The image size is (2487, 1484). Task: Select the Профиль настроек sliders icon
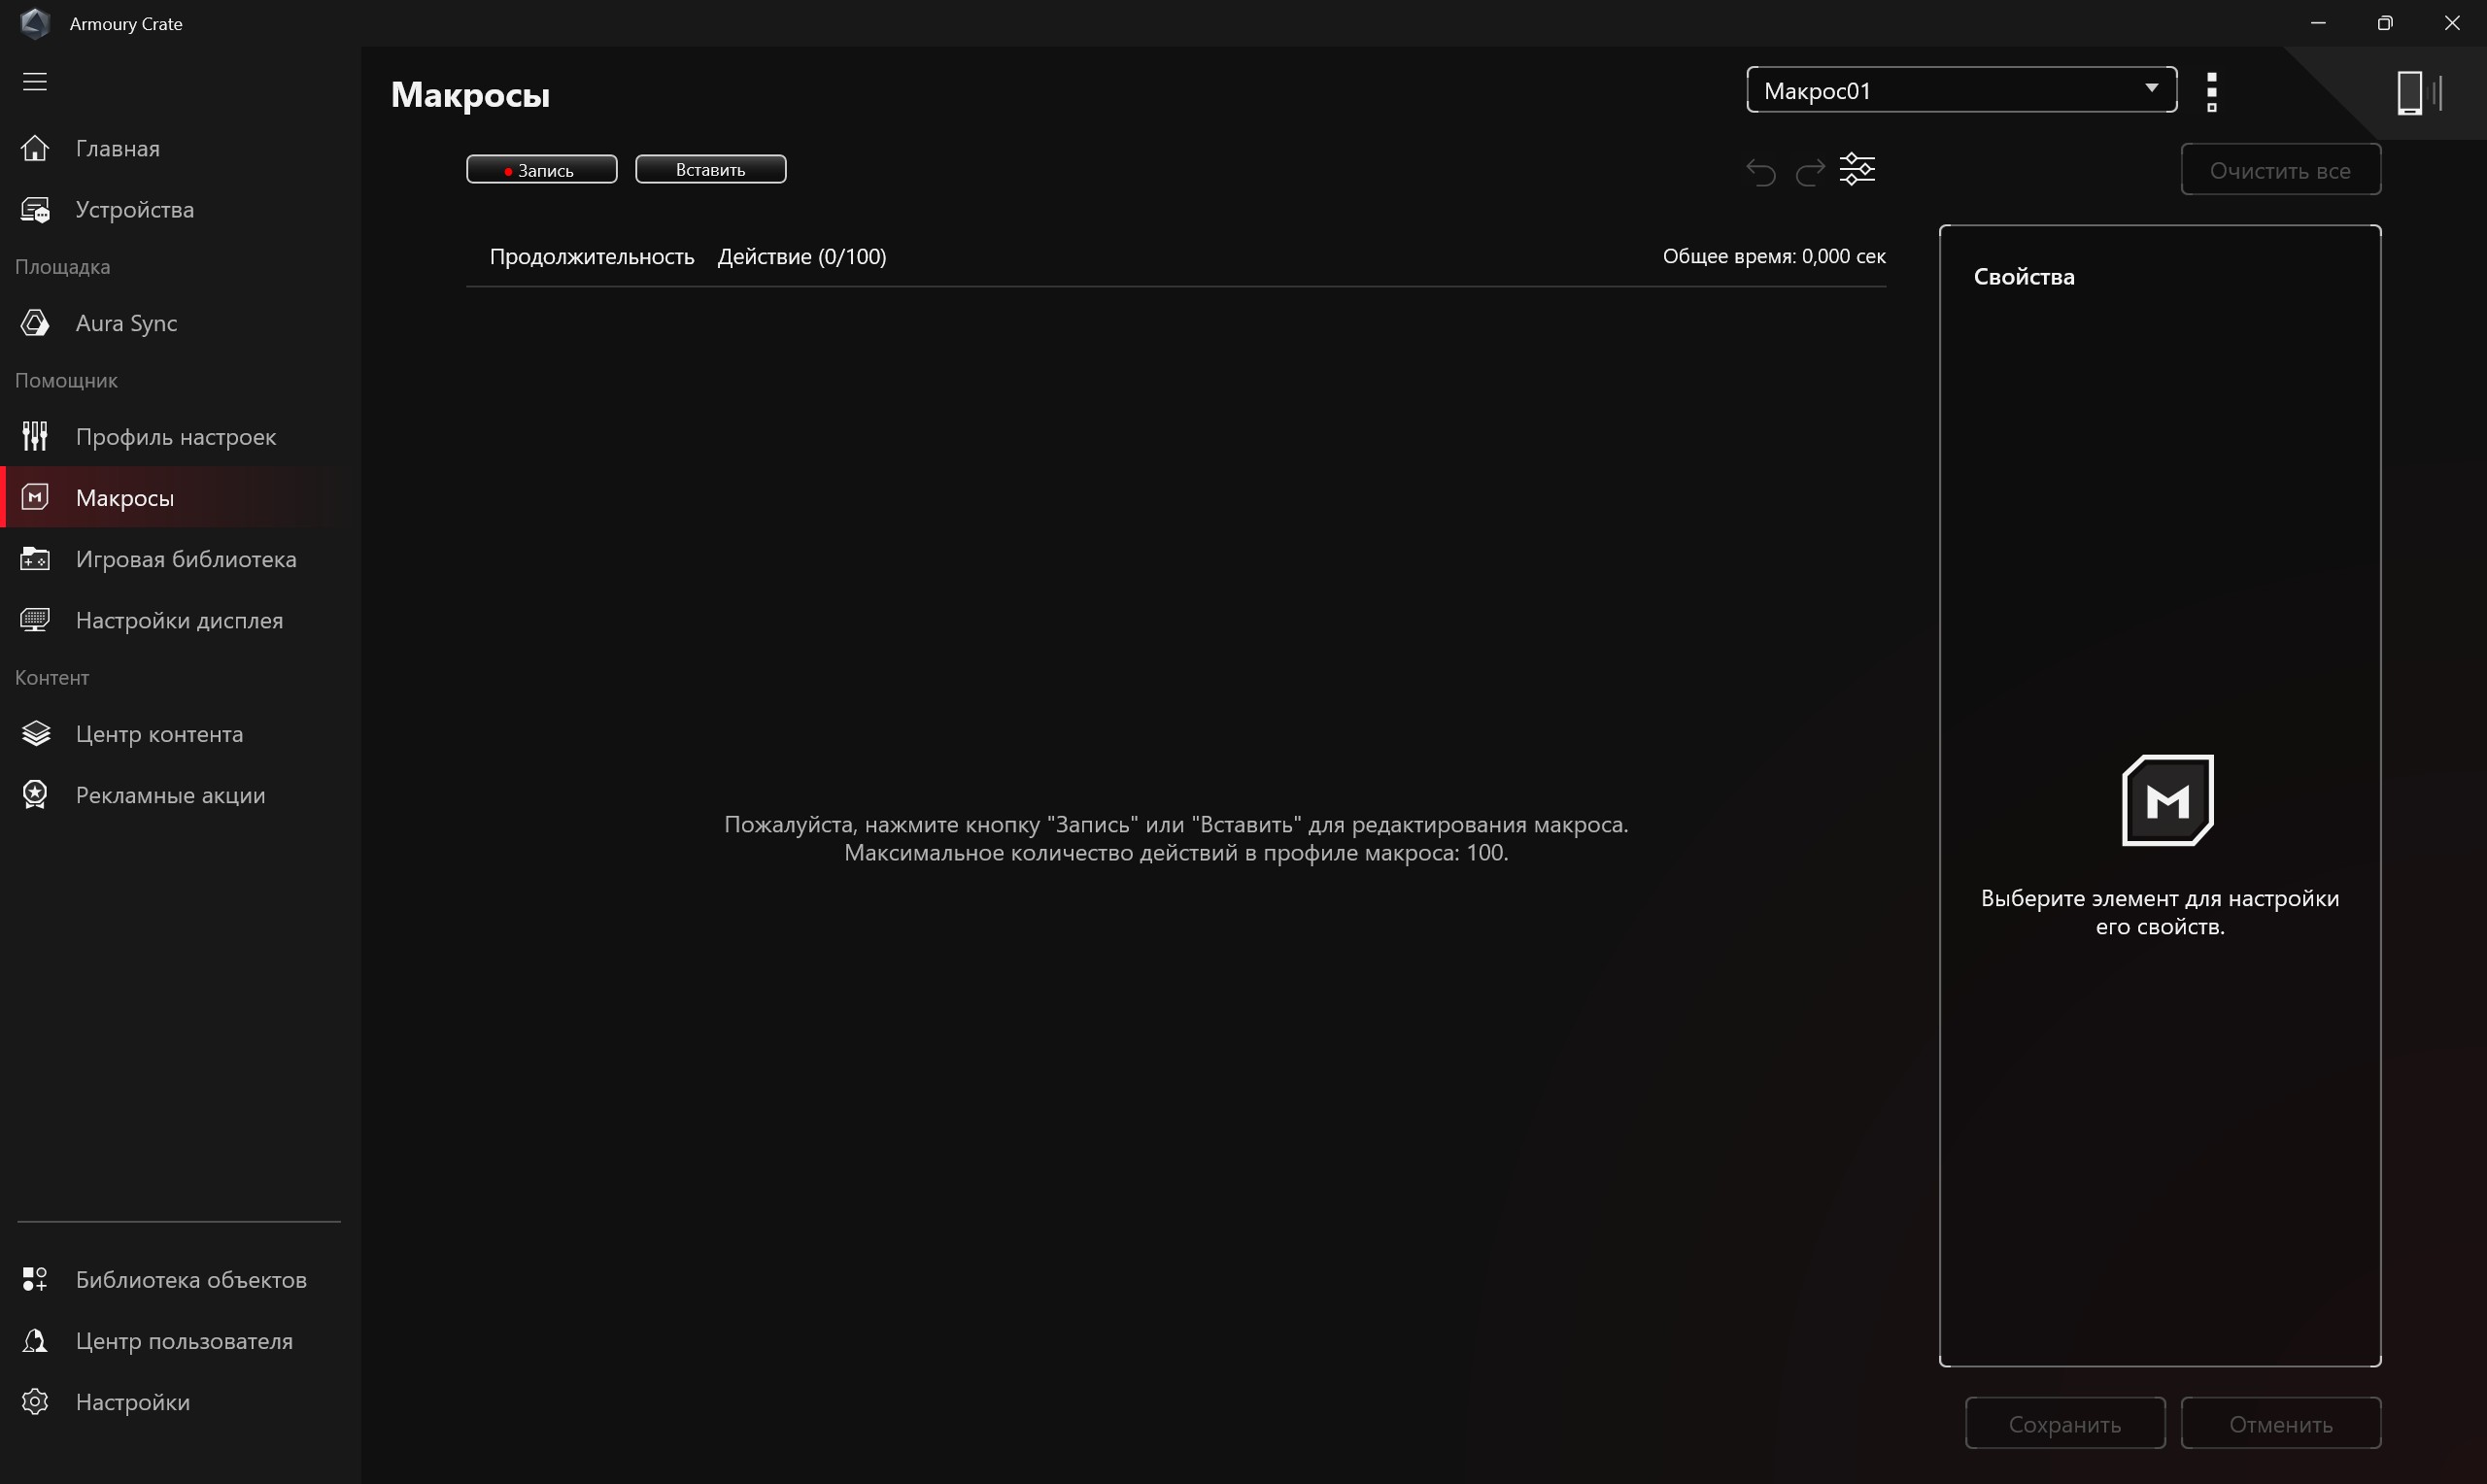pyautogui.click(x=35, y=436)
